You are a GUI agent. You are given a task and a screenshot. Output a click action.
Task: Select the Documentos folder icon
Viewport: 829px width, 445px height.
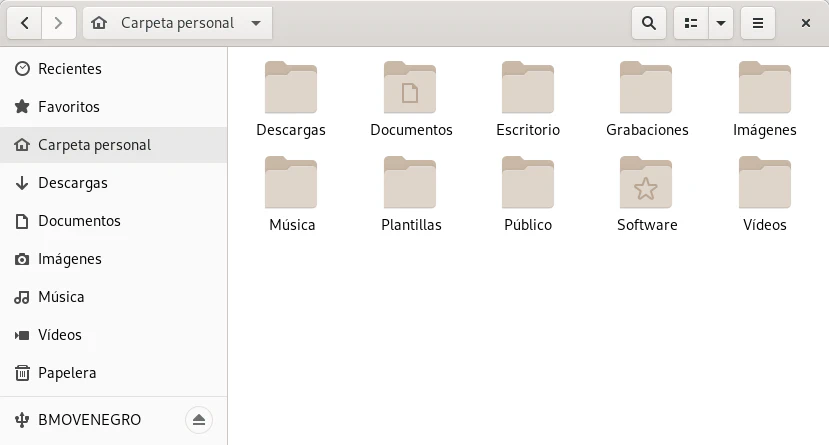click(x=410, y=88)
